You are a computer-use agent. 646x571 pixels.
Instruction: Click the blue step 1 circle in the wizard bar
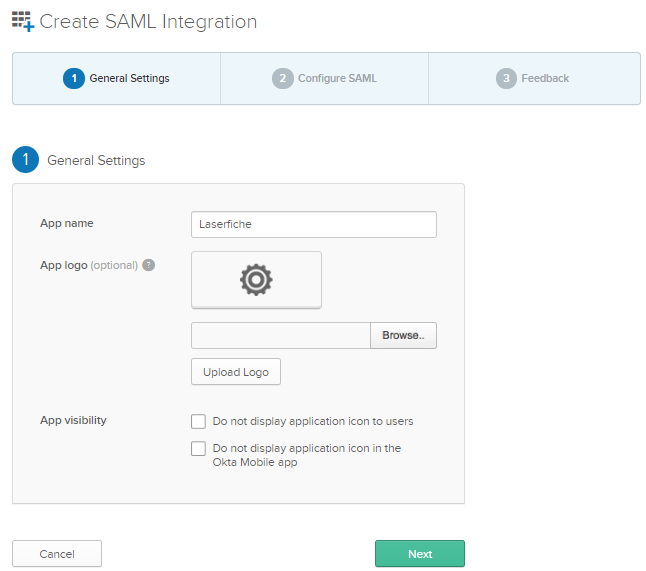[73, 78]
